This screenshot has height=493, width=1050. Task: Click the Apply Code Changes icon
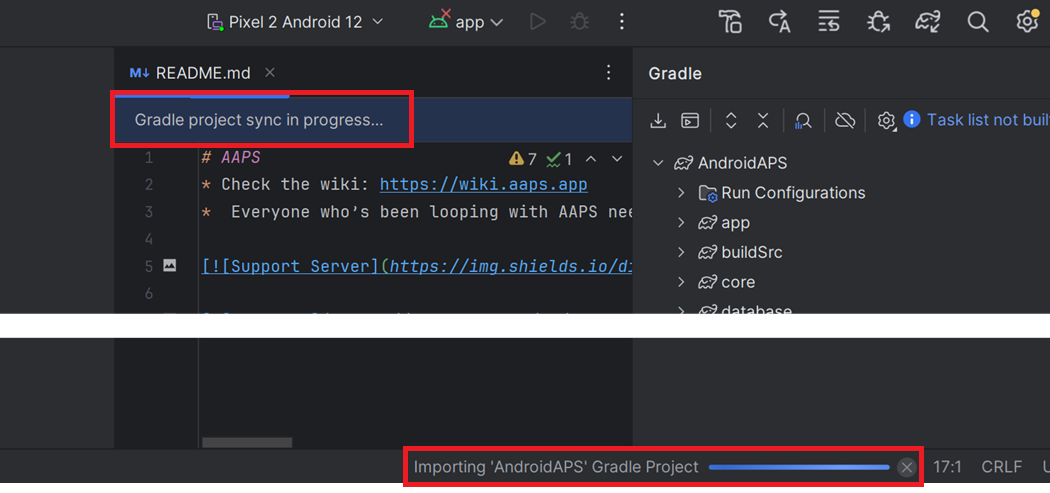click(x=829, y=21)
